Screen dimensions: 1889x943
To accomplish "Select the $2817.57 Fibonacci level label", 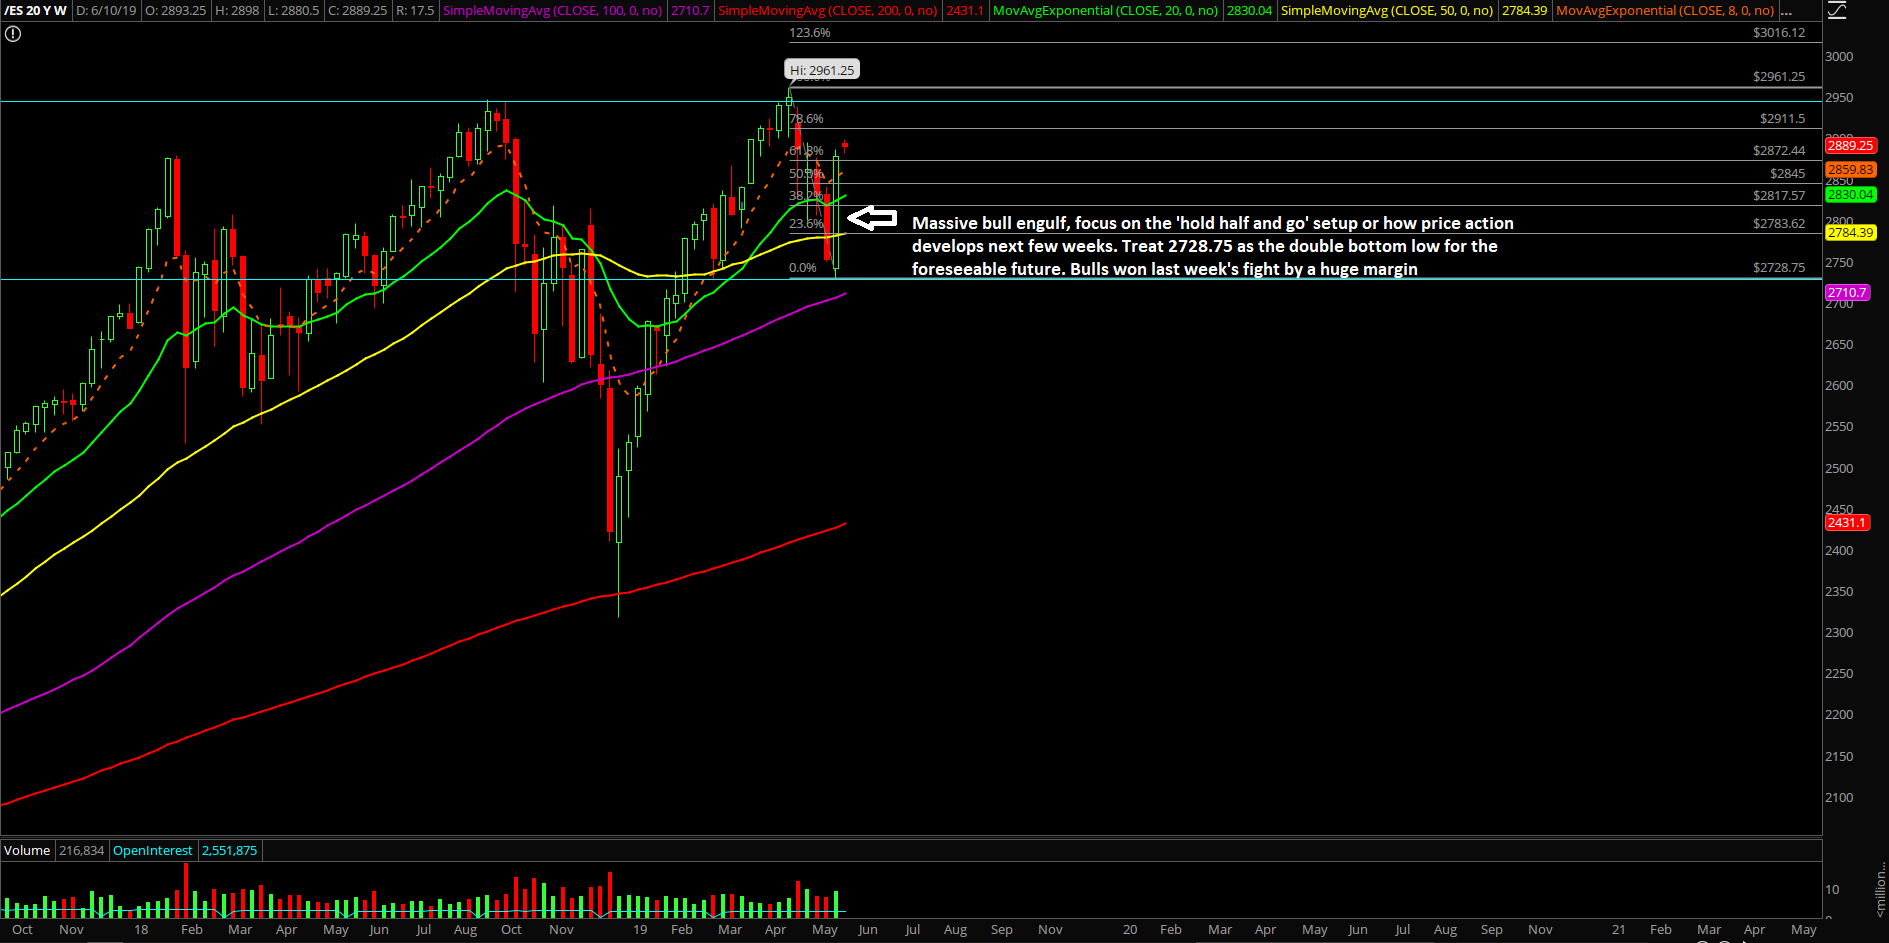I will (1779, 196).
